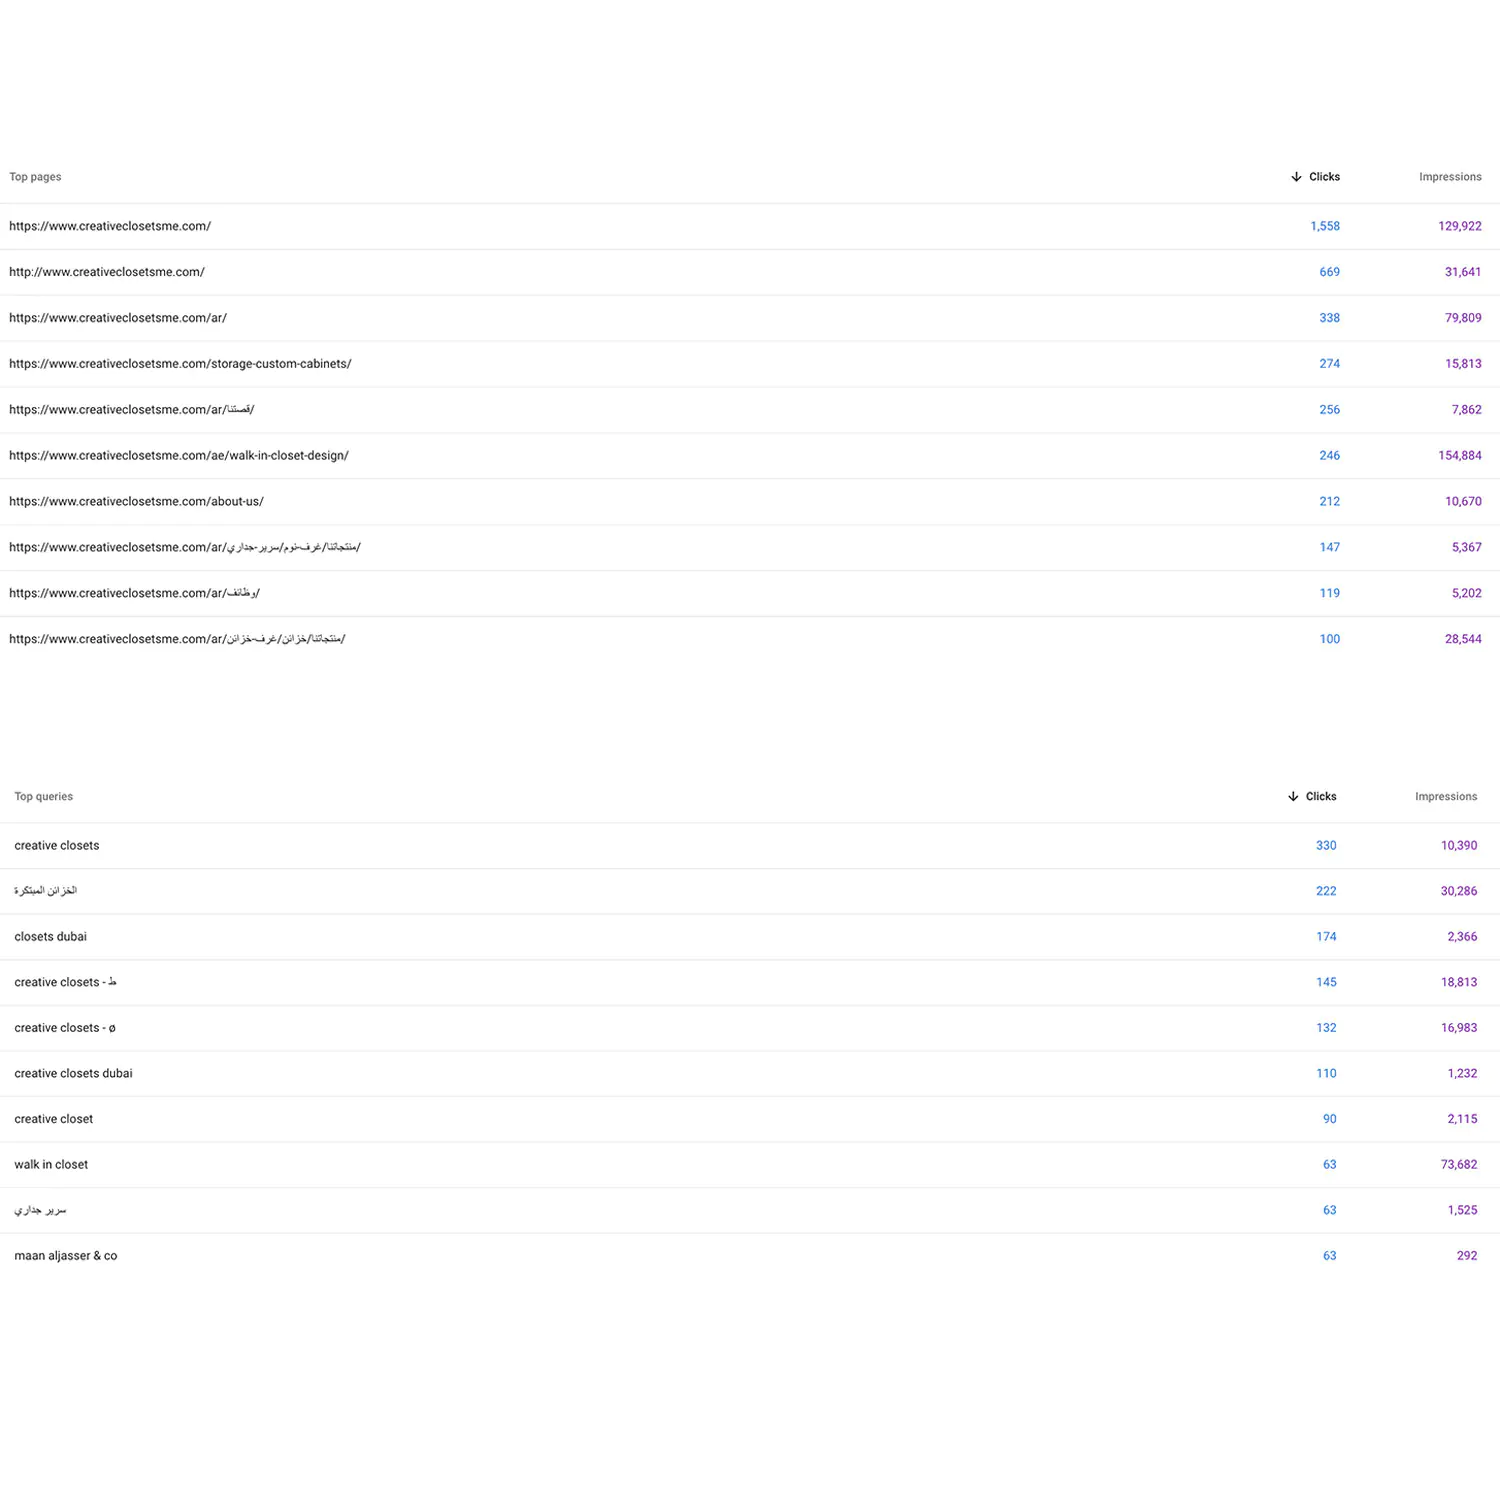The height and width of the screenshot is (1500, 1500).
Task: Sort Top queries by Impressions
Action: (1445, 797)
